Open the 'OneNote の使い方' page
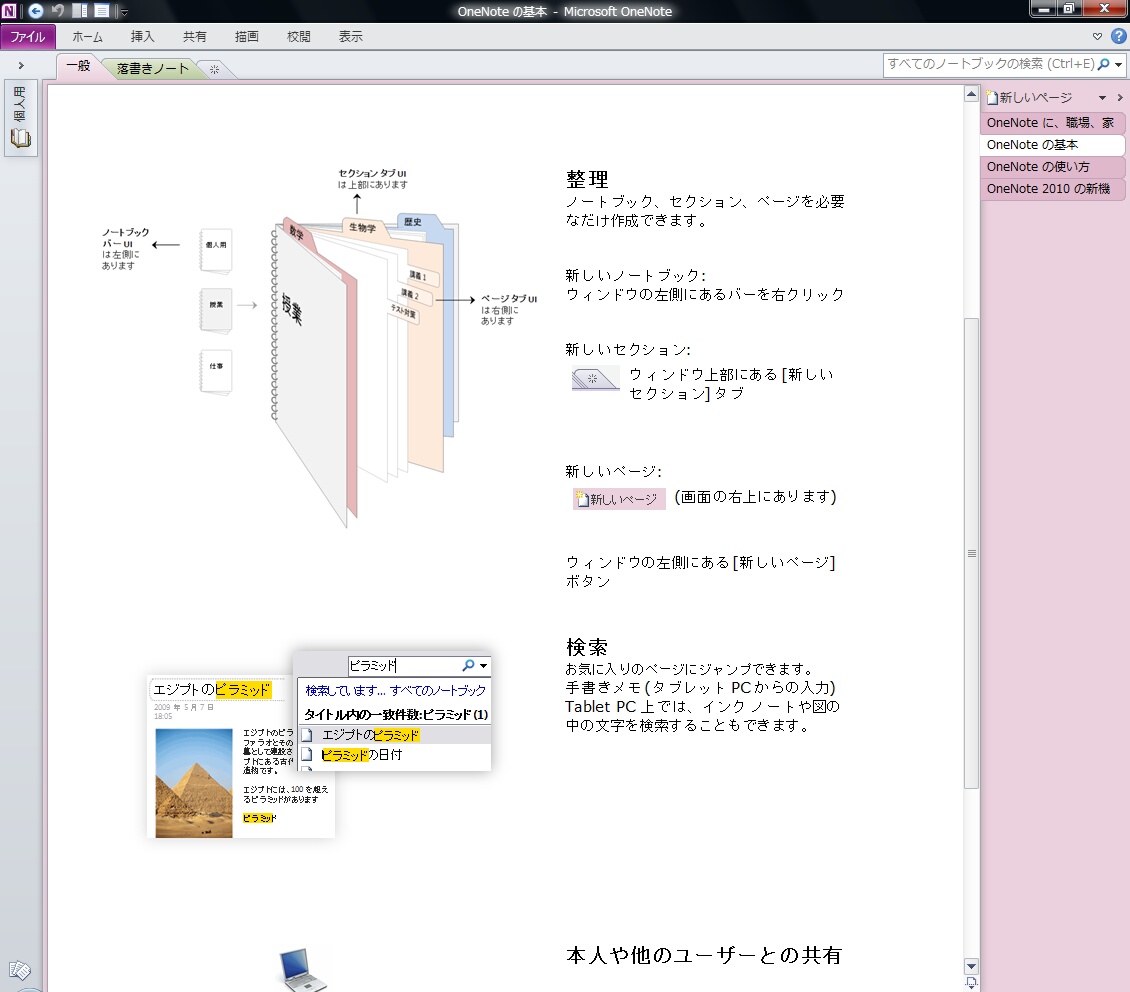This screenshot has width=1130, height=992. point(1051,166)
